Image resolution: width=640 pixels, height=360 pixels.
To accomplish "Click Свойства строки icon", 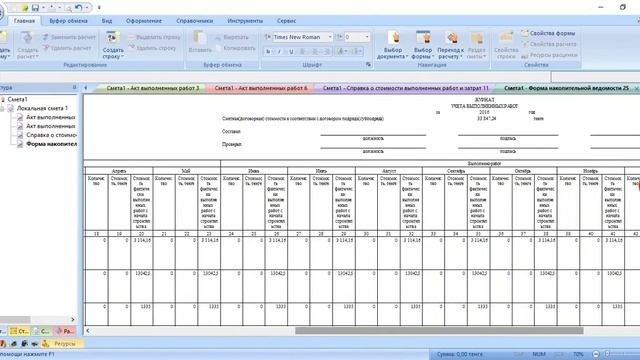I will click(506, 44).
